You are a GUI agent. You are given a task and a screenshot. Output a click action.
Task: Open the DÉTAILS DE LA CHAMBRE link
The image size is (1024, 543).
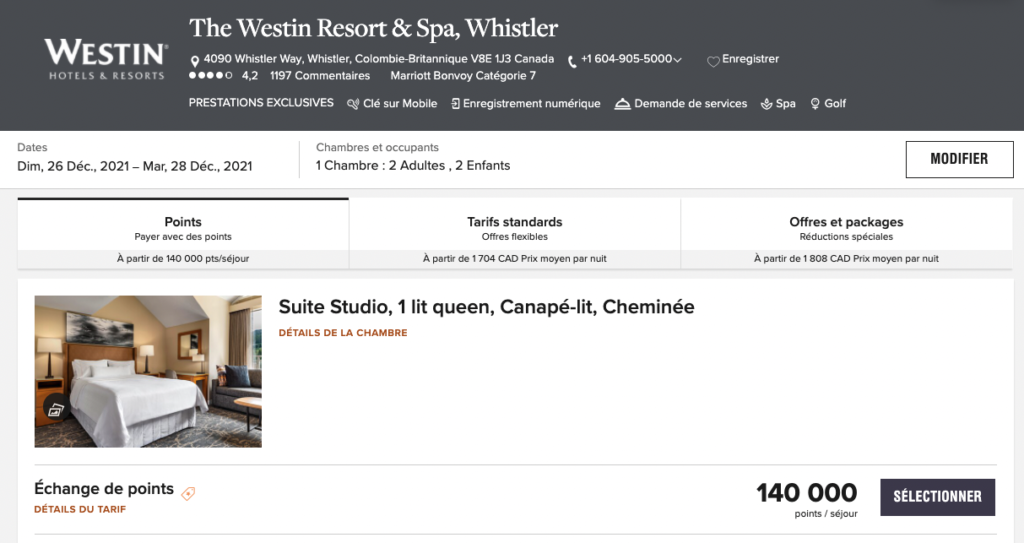coord(343,333)
